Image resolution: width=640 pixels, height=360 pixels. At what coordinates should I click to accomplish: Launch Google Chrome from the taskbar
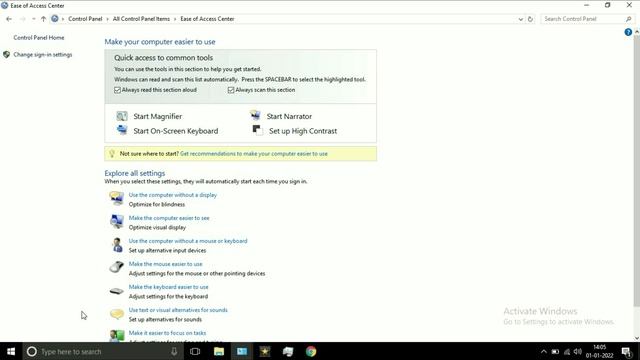point(311,351)
